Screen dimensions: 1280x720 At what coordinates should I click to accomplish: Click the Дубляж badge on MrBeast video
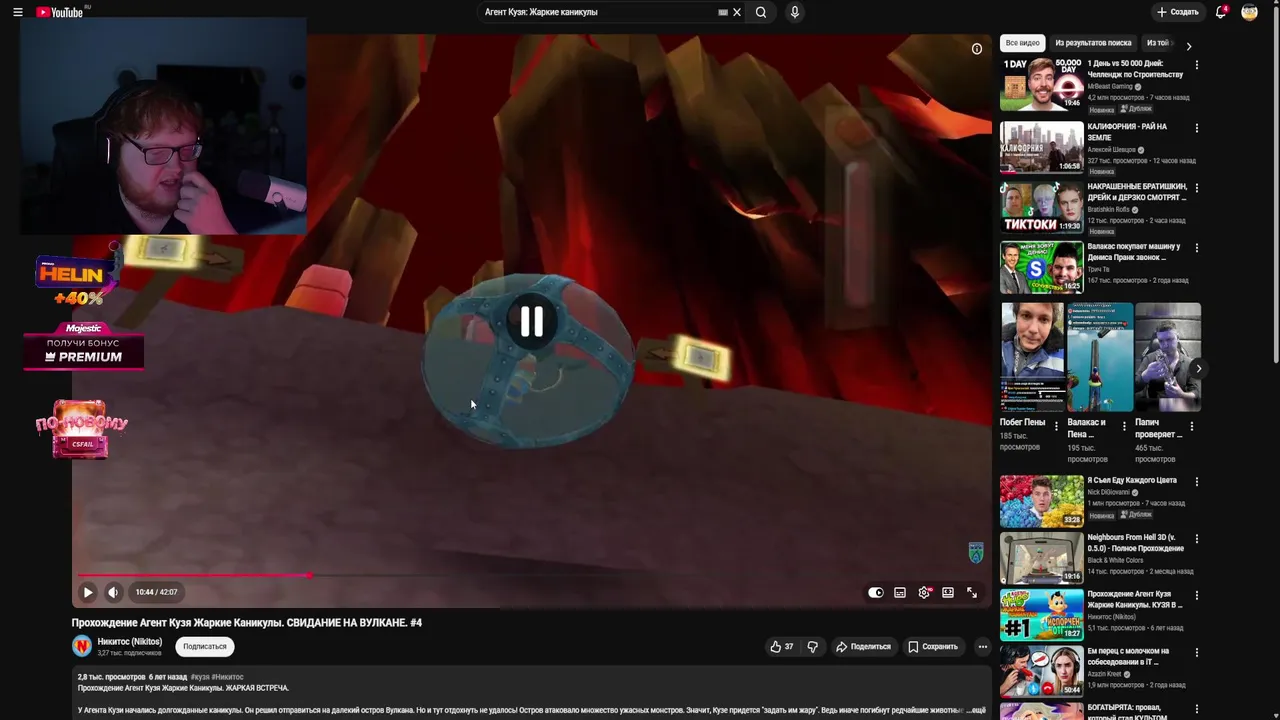[1136, 108]
